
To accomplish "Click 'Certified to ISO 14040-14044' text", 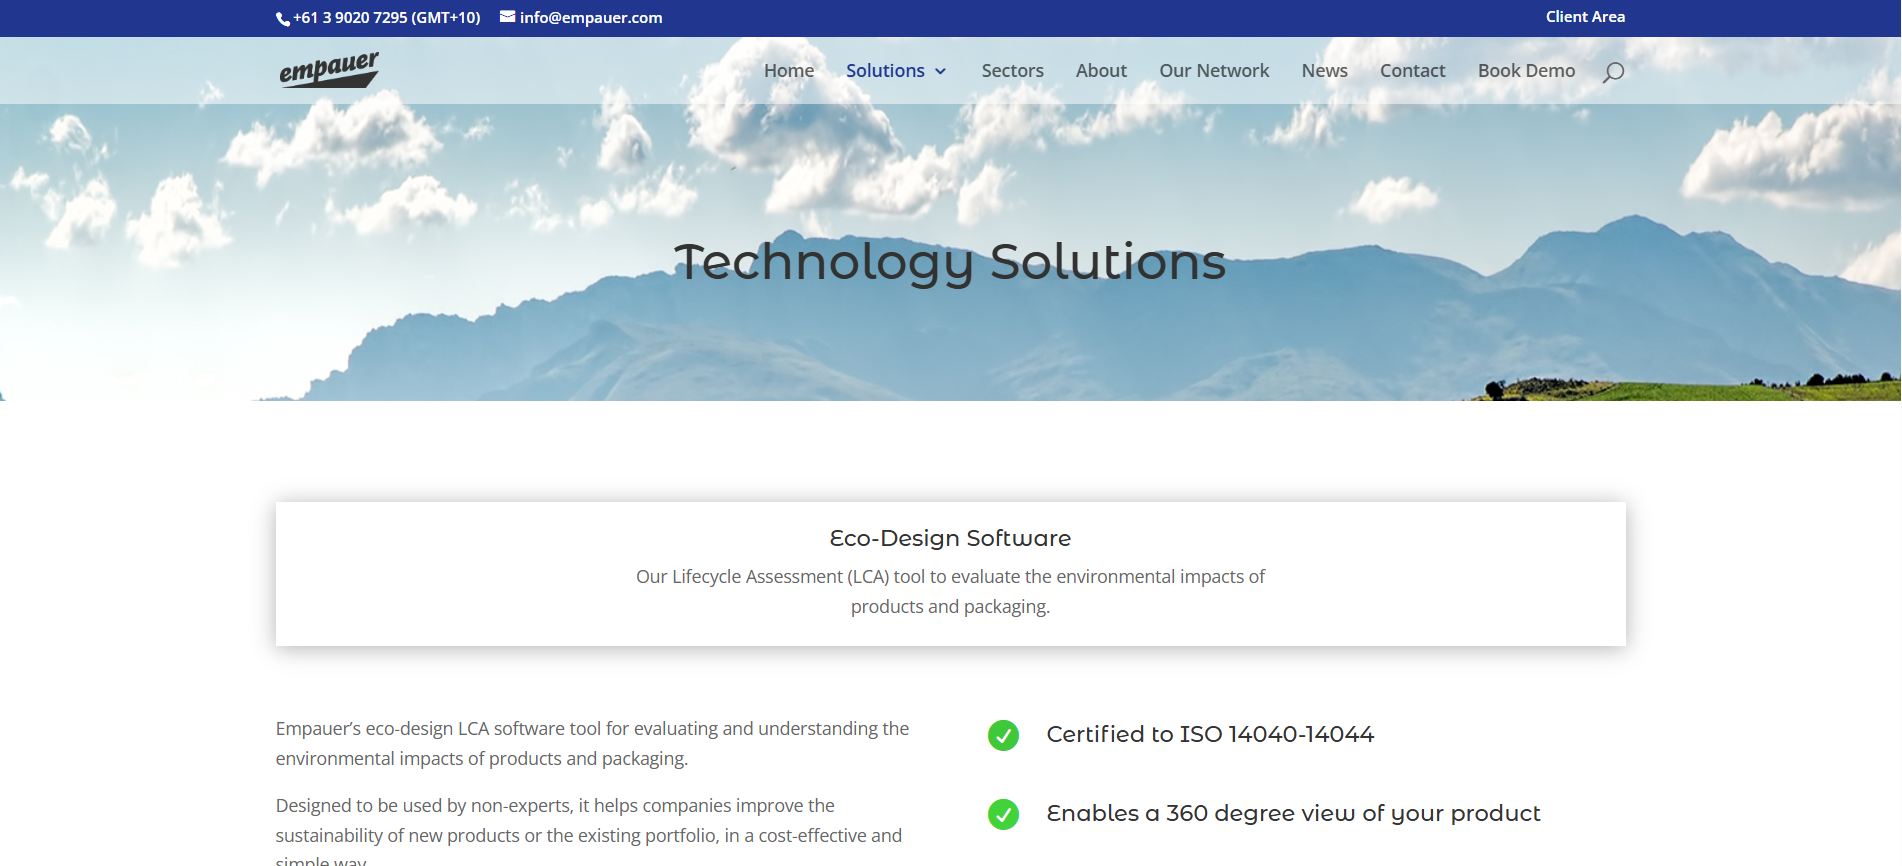I will coord(1210,734).
